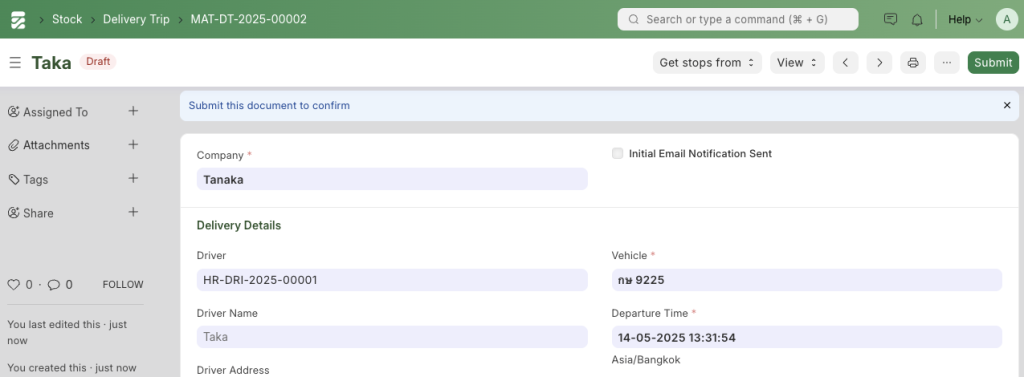The image size is (1024, 377).
Task: Add attachment using the plus icon
Action: (x=133, y=144)
